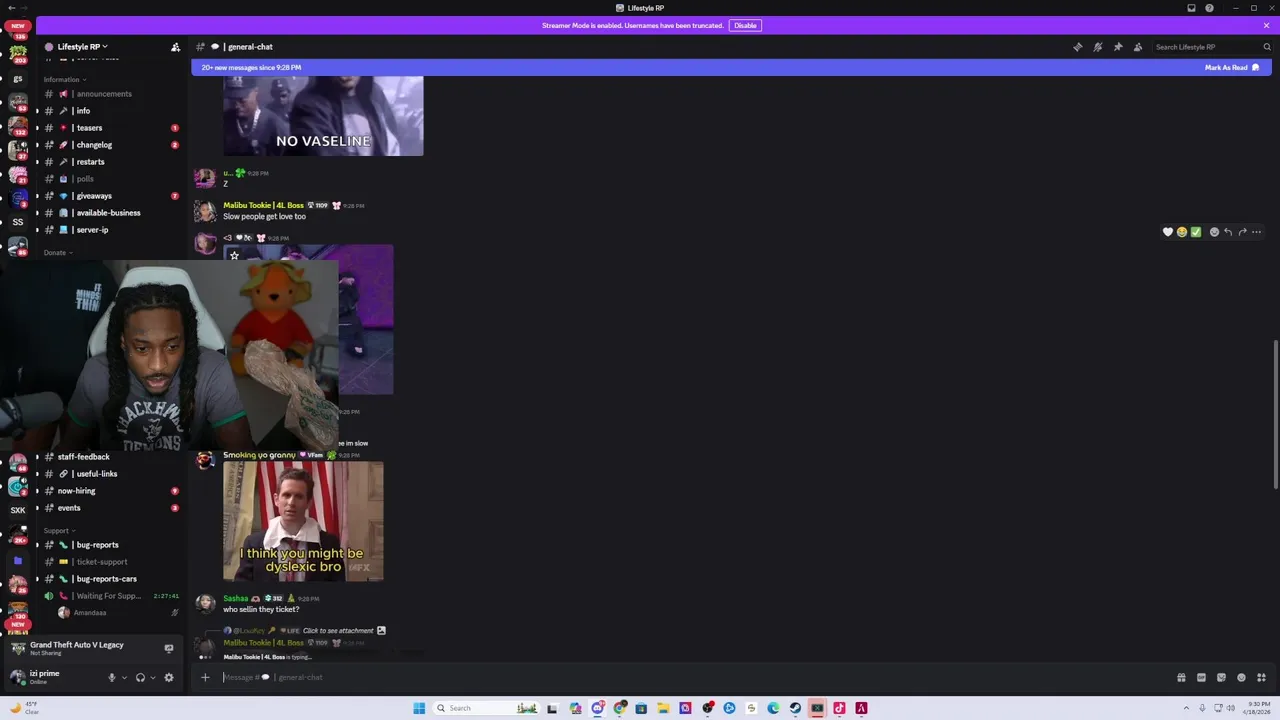
Task: Open the output device dropdown arrow beside headphones
Action: point(152,677)
